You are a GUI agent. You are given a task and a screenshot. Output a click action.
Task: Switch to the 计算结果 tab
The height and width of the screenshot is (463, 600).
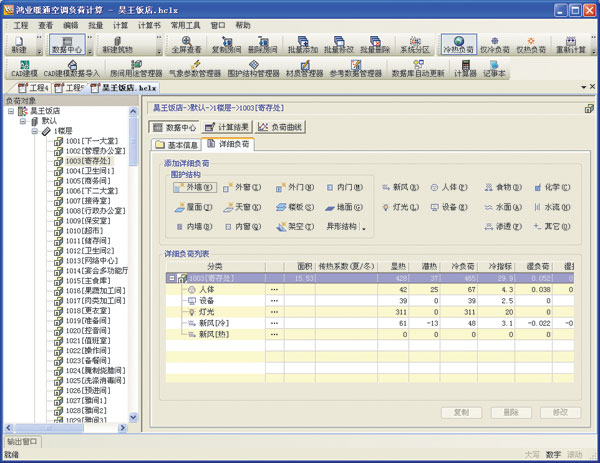(227, 127)
